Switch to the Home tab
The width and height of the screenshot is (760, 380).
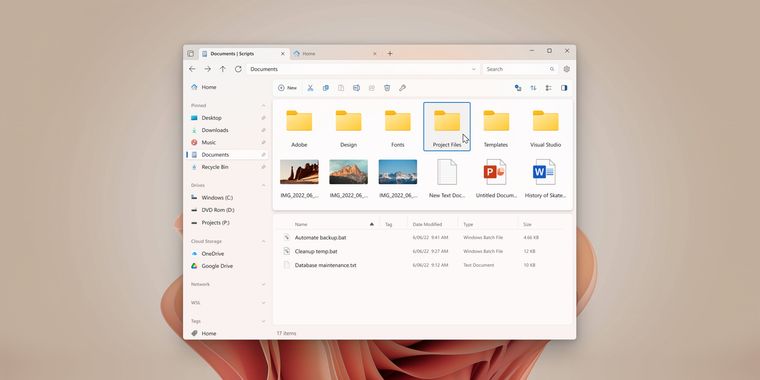[x=335, y=53]
